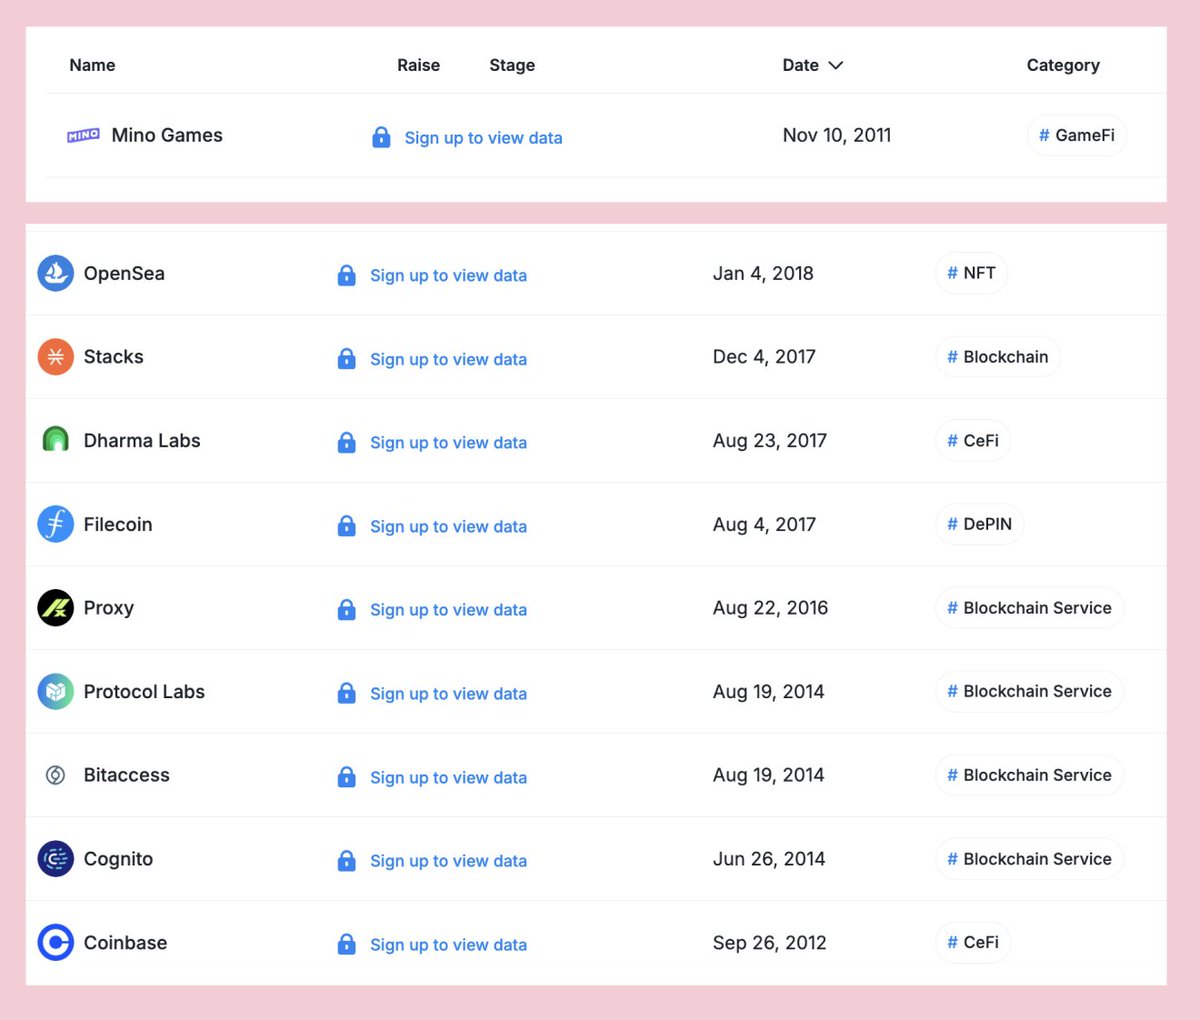The height and width of the screenshot is (1020, 1200).
Task: Open the Dharma Labs project name
Action: tap(142, 441)
